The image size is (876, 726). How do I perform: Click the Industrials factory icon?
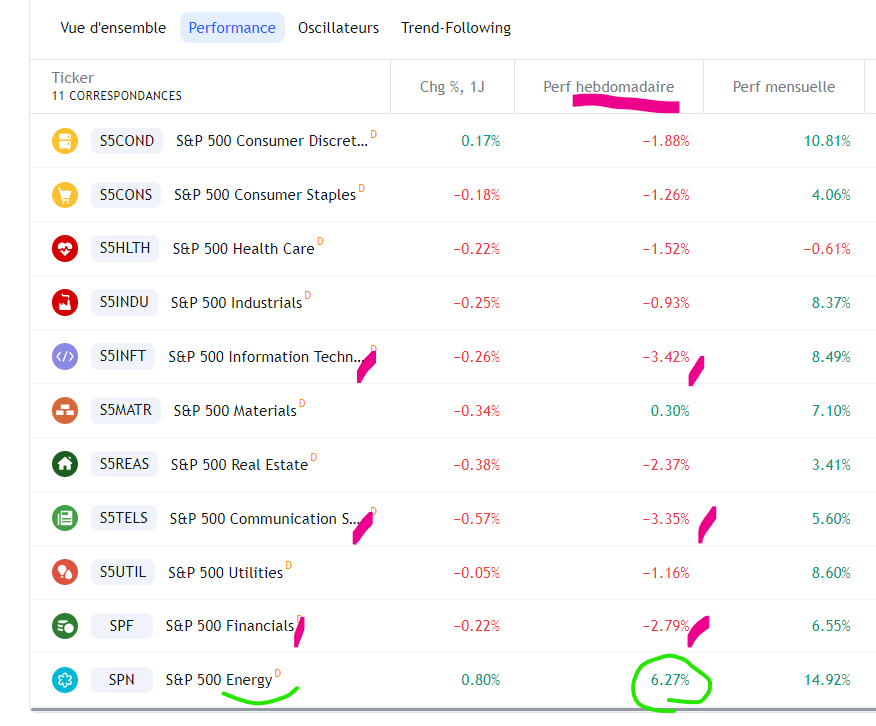[x=65, y=303]
